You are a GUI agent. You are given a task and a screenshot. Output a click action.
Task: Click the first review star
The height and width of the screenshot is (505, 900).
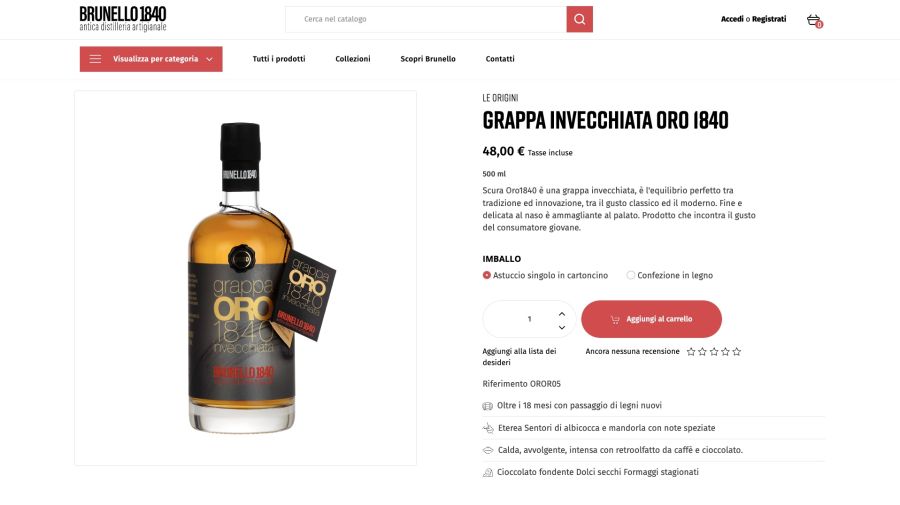[x=691, y=352]
